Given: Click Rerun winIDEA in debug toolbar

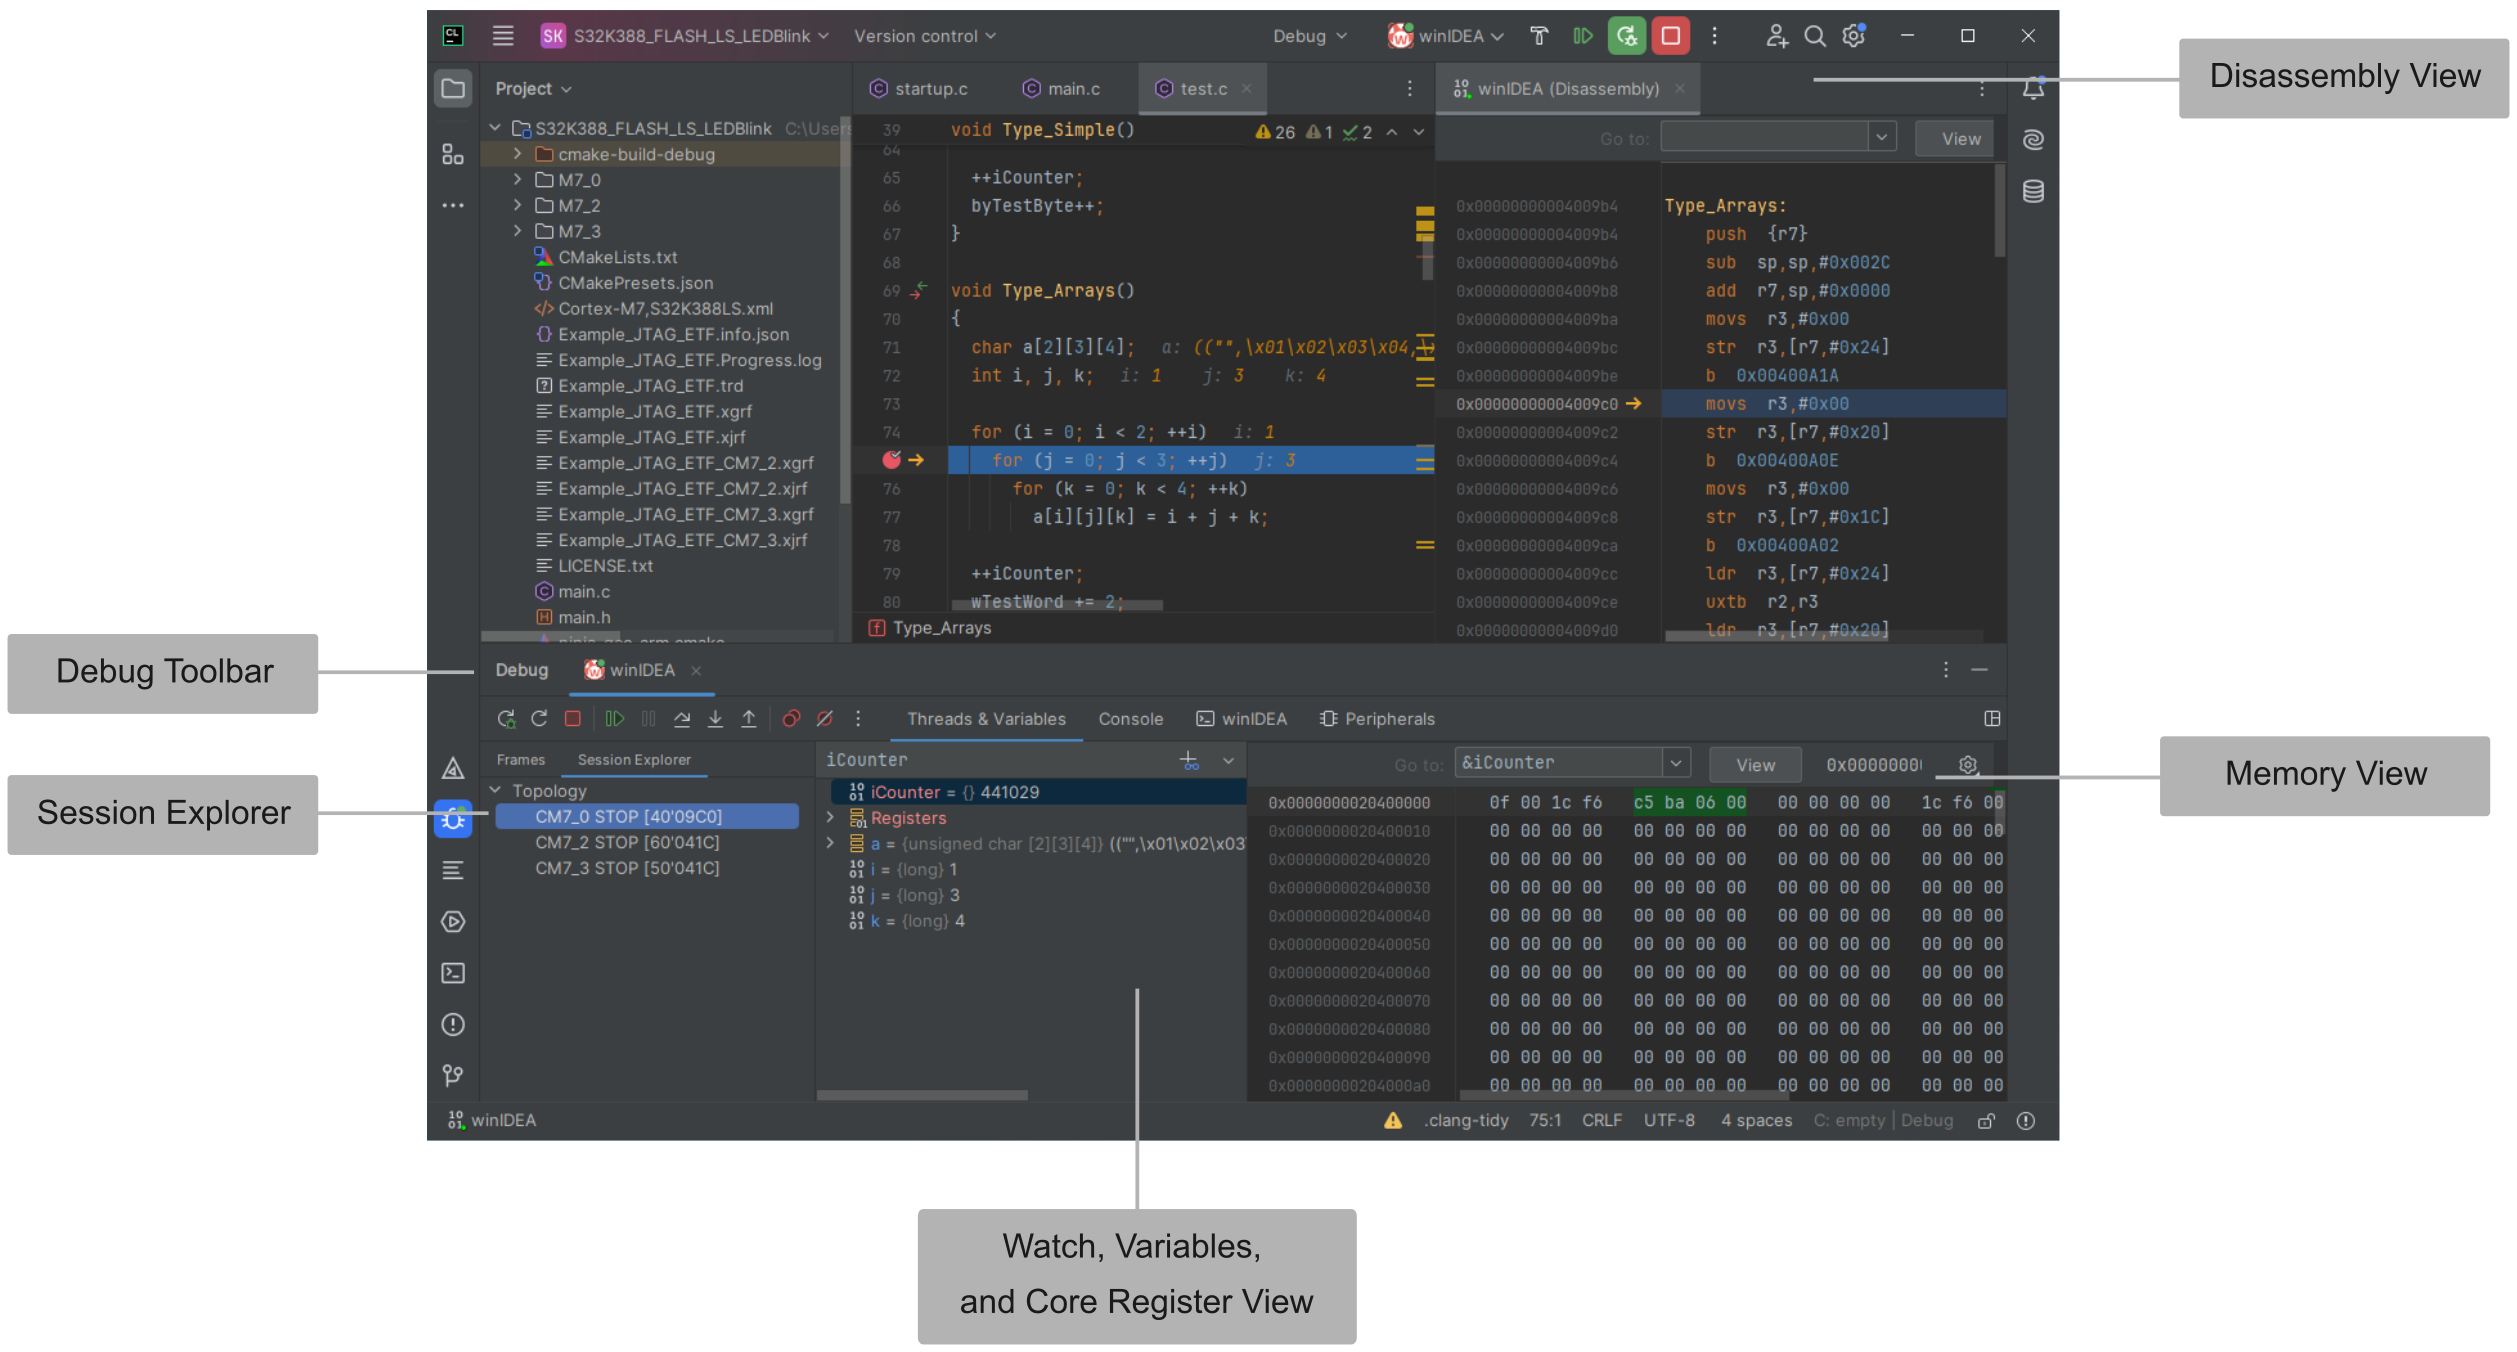Looking at the screenshot, I should point(506,719).
